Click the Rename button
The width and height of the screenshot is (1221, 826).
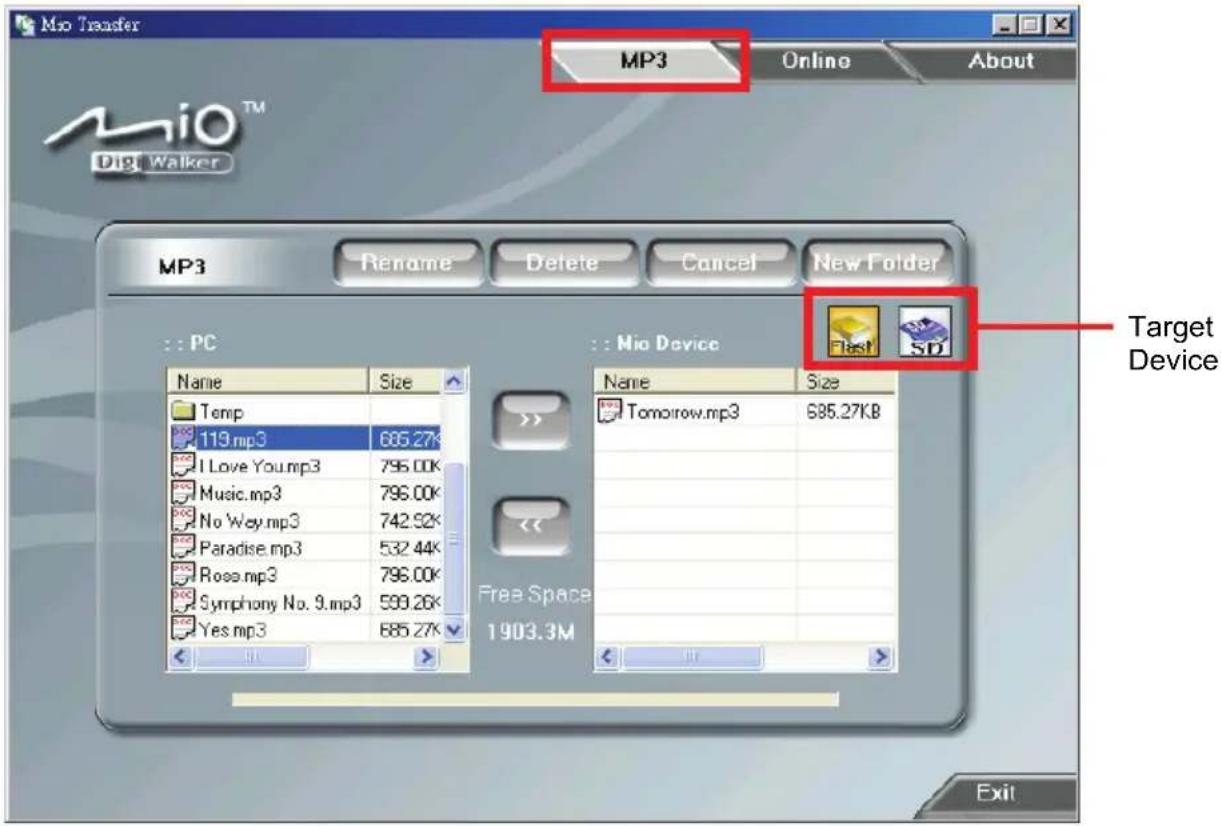406,263
